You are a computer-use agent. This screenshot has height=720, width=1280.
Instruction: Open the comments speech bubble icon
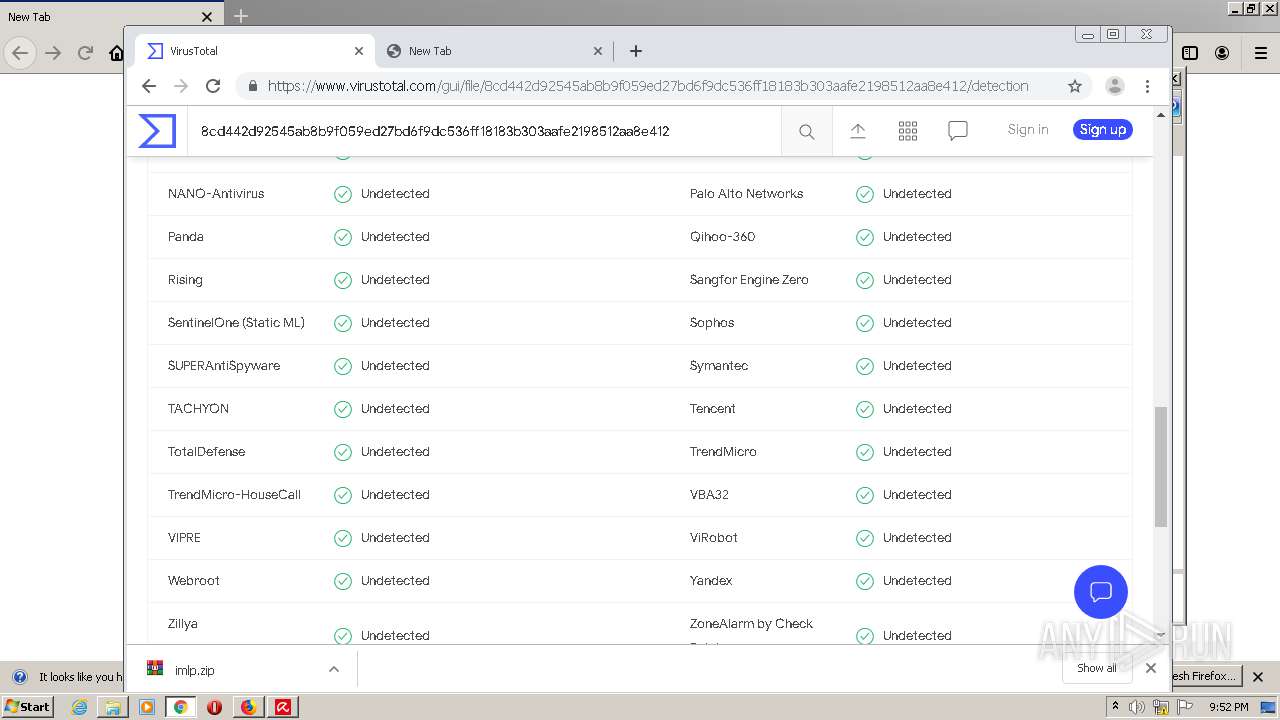(958, 131)
